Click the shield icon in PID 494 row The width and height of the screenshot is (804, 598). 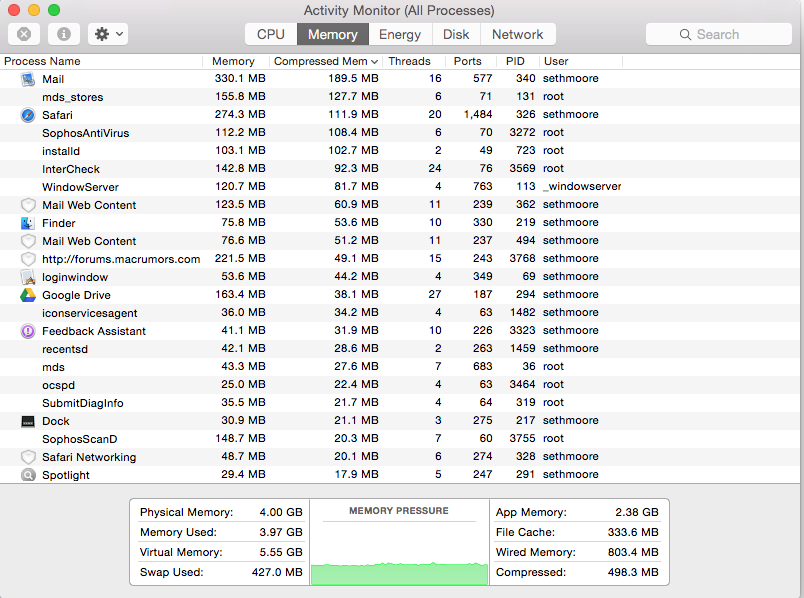pos(28,241)
